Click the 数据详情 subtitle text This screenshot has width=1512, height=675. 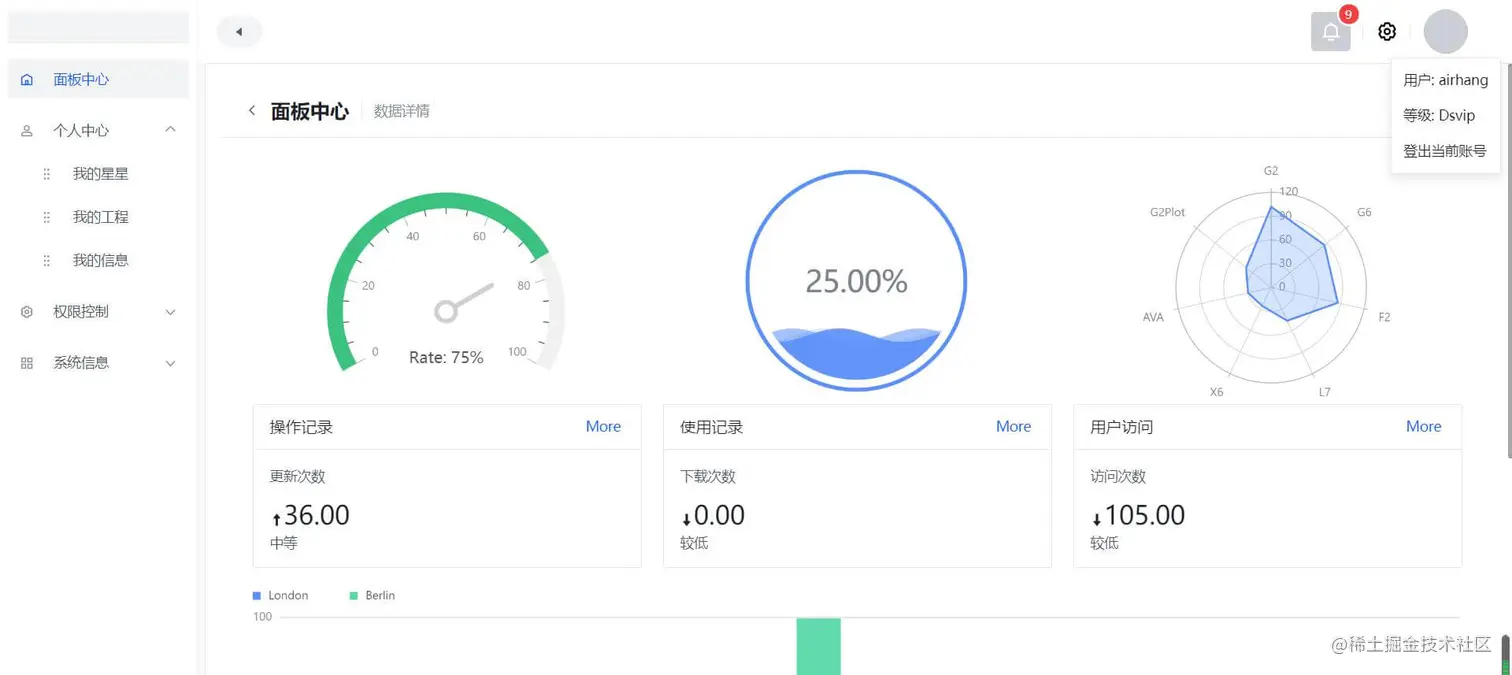coord(402,111)
